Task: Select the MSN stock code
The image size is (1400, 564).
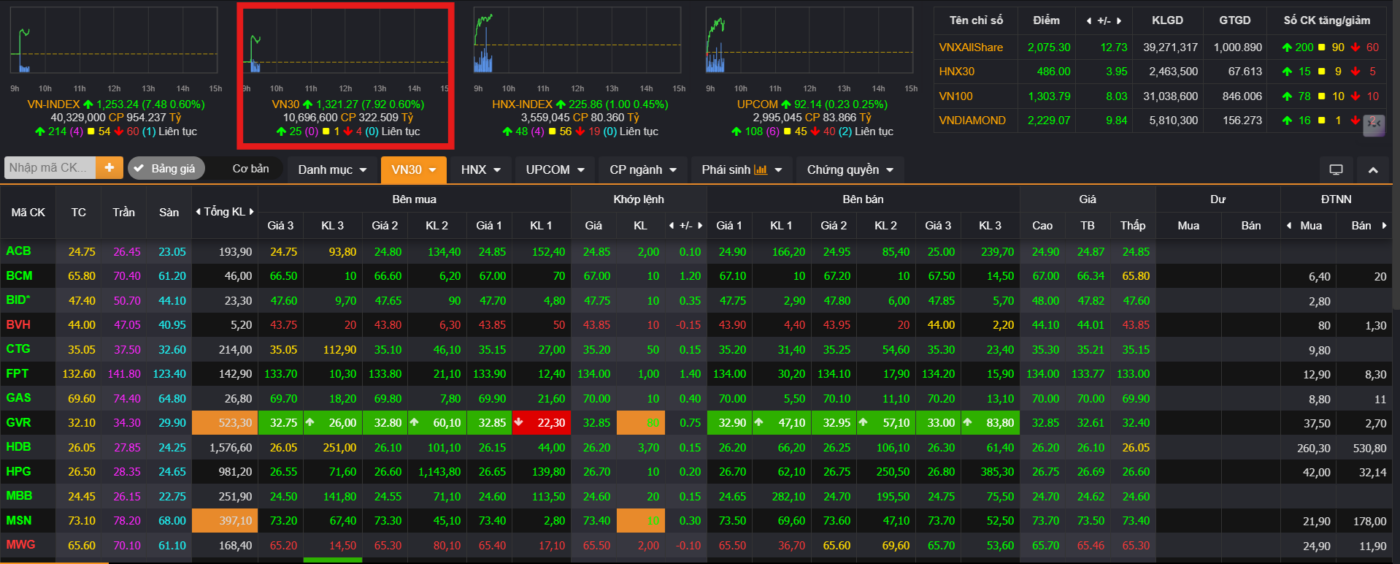Action: pyautogui.click(x=19, y=520)
